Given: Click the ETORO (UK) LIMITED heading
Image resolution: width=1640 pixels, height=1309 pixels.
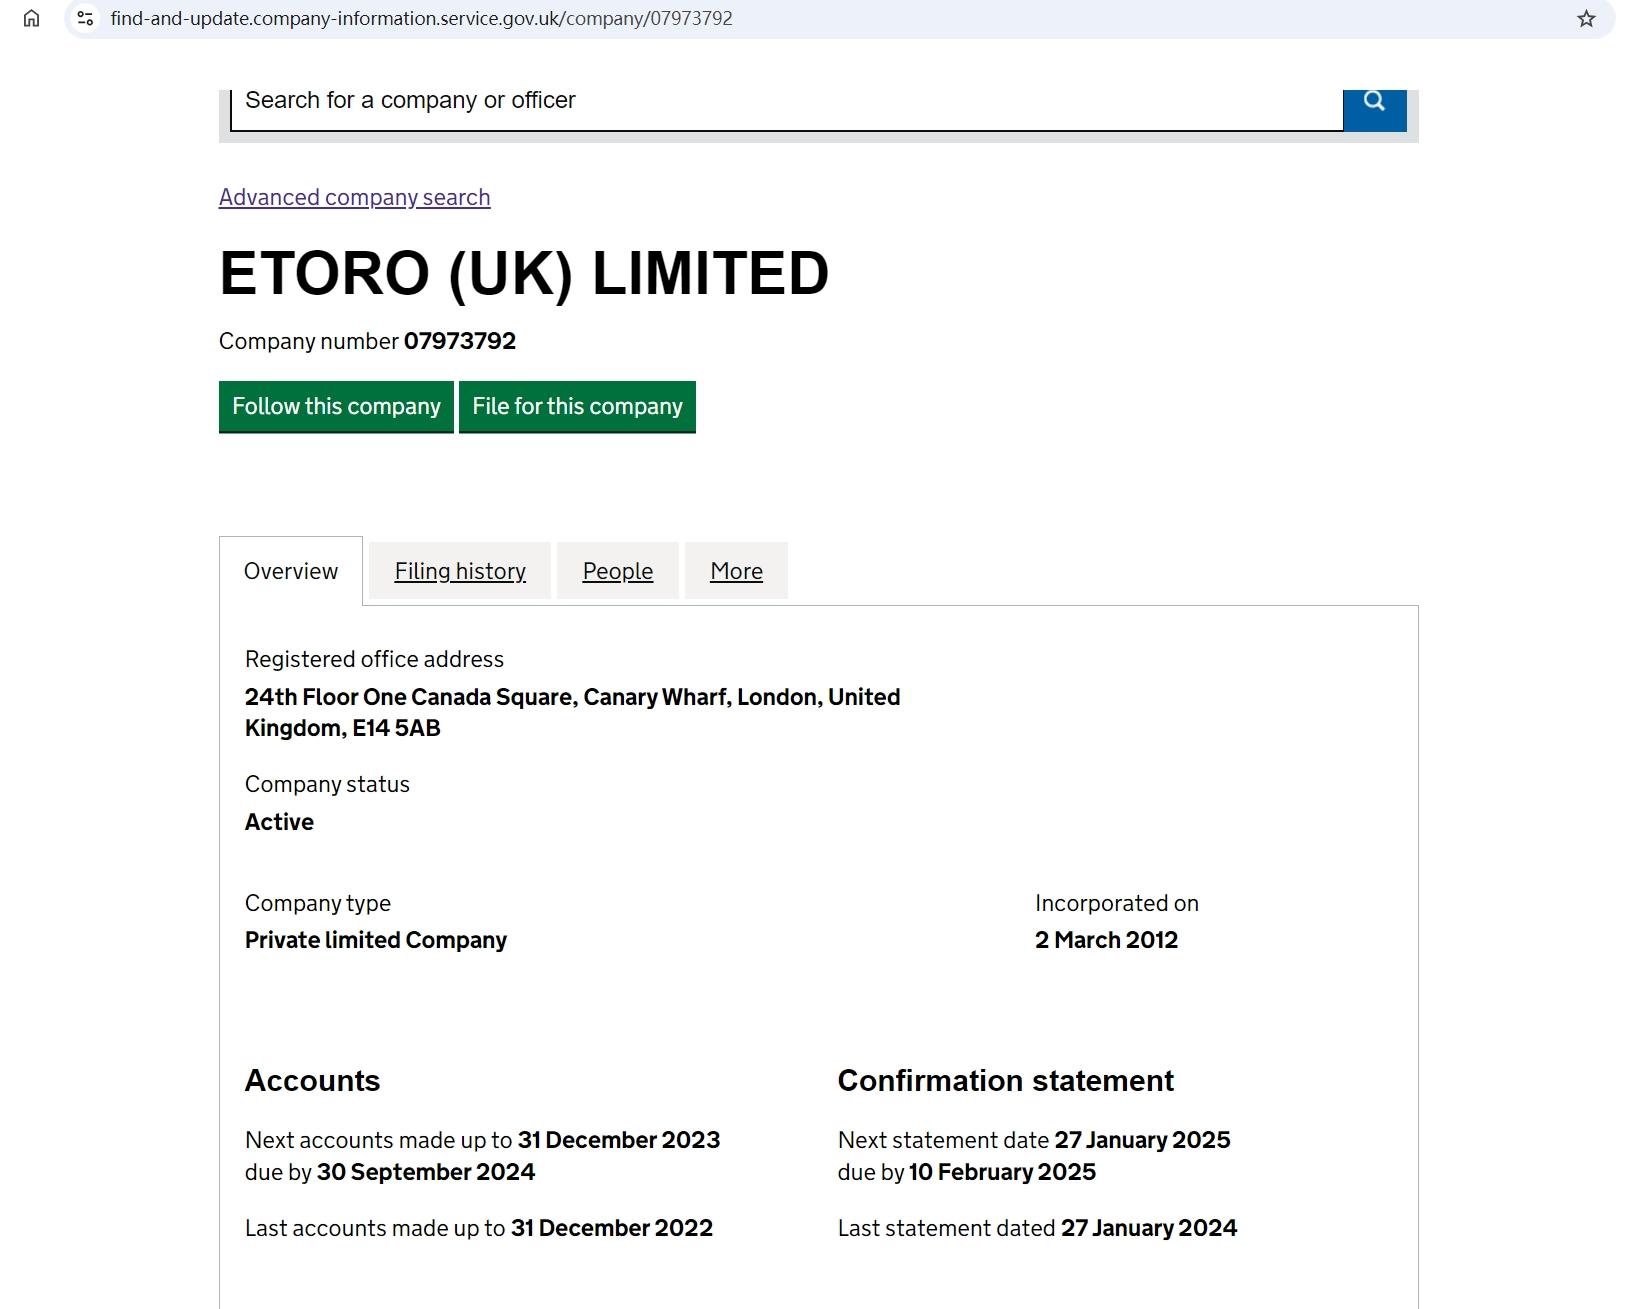Looking at the screenshot, I should coord(524,274).
